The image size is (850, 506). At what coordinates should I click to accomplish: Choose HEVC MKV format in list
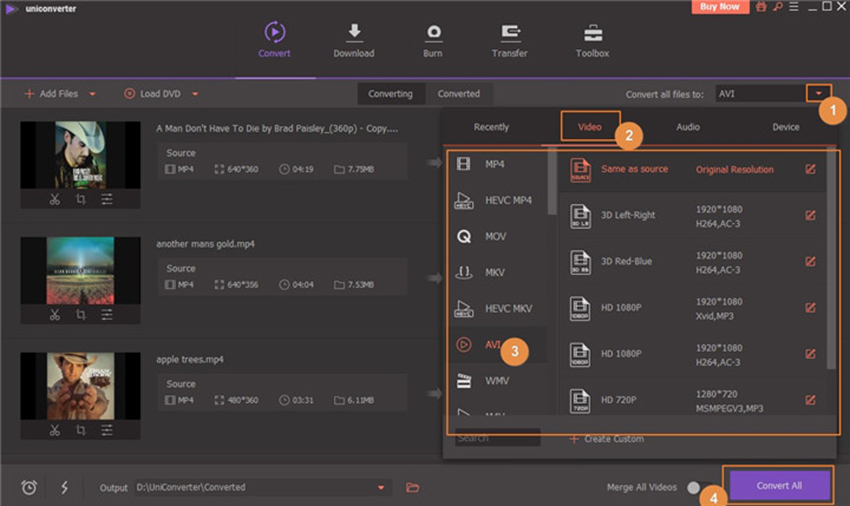click(498, 309)
